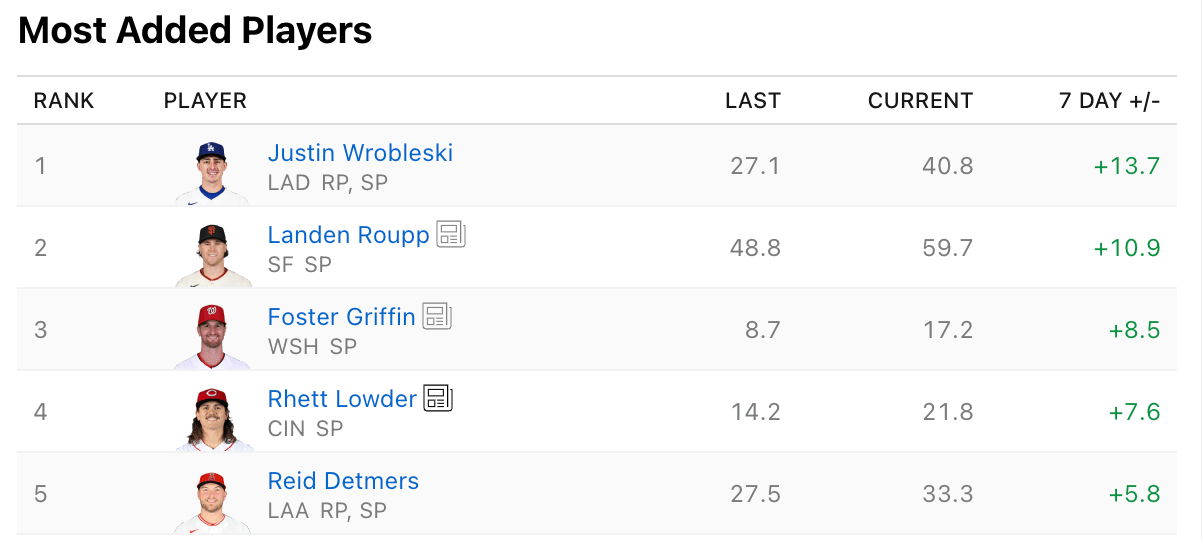Open Justin Wrobleski player link

click(360, 153)
